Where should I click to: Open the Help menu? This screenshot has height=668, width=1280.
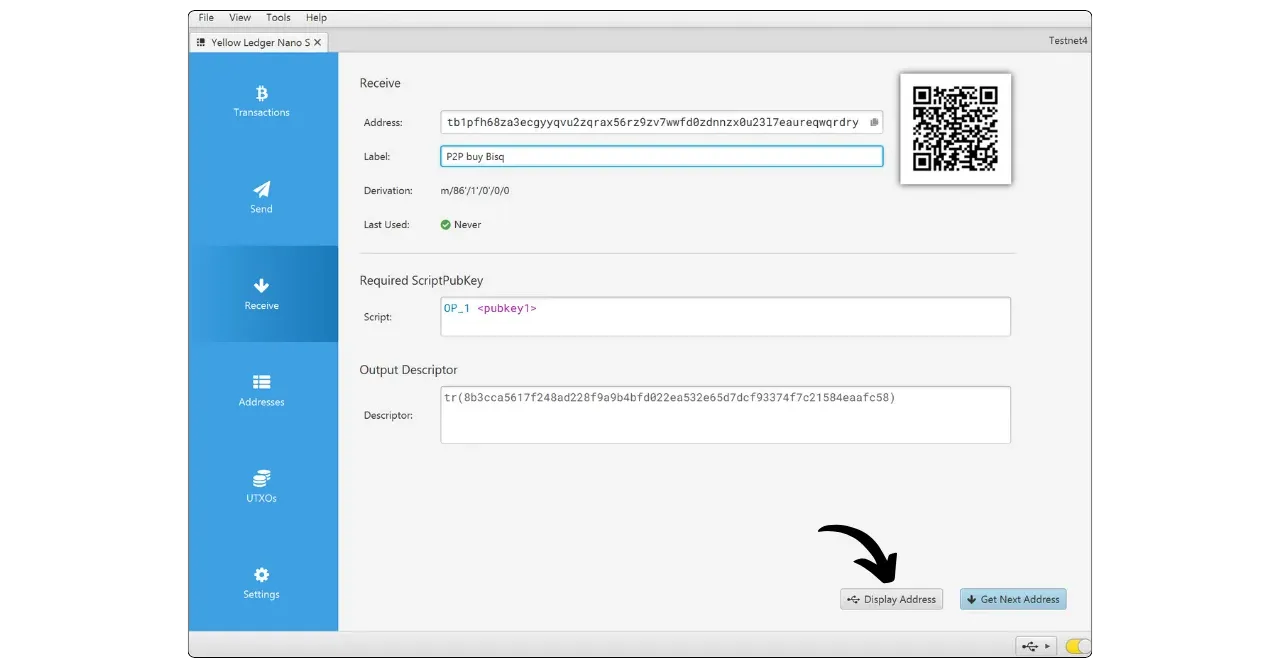[x=316, y=18]
